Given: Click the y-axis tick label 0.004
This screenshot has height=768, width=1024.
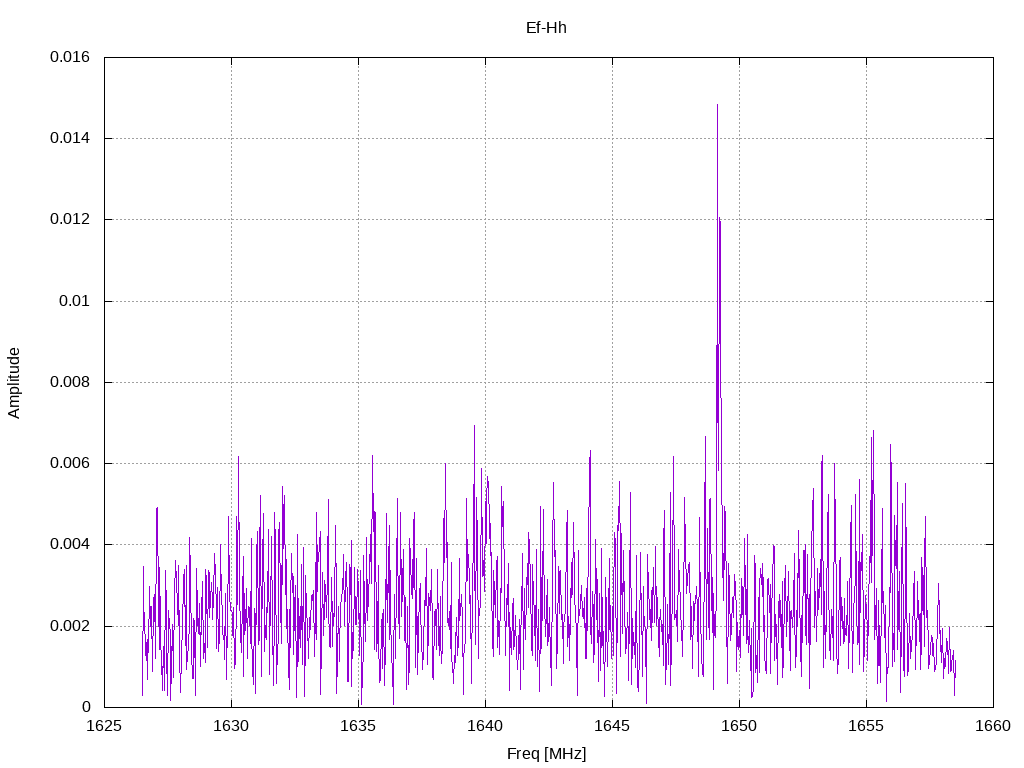Looking at the screenshot, I should click(x=70, y=545).
